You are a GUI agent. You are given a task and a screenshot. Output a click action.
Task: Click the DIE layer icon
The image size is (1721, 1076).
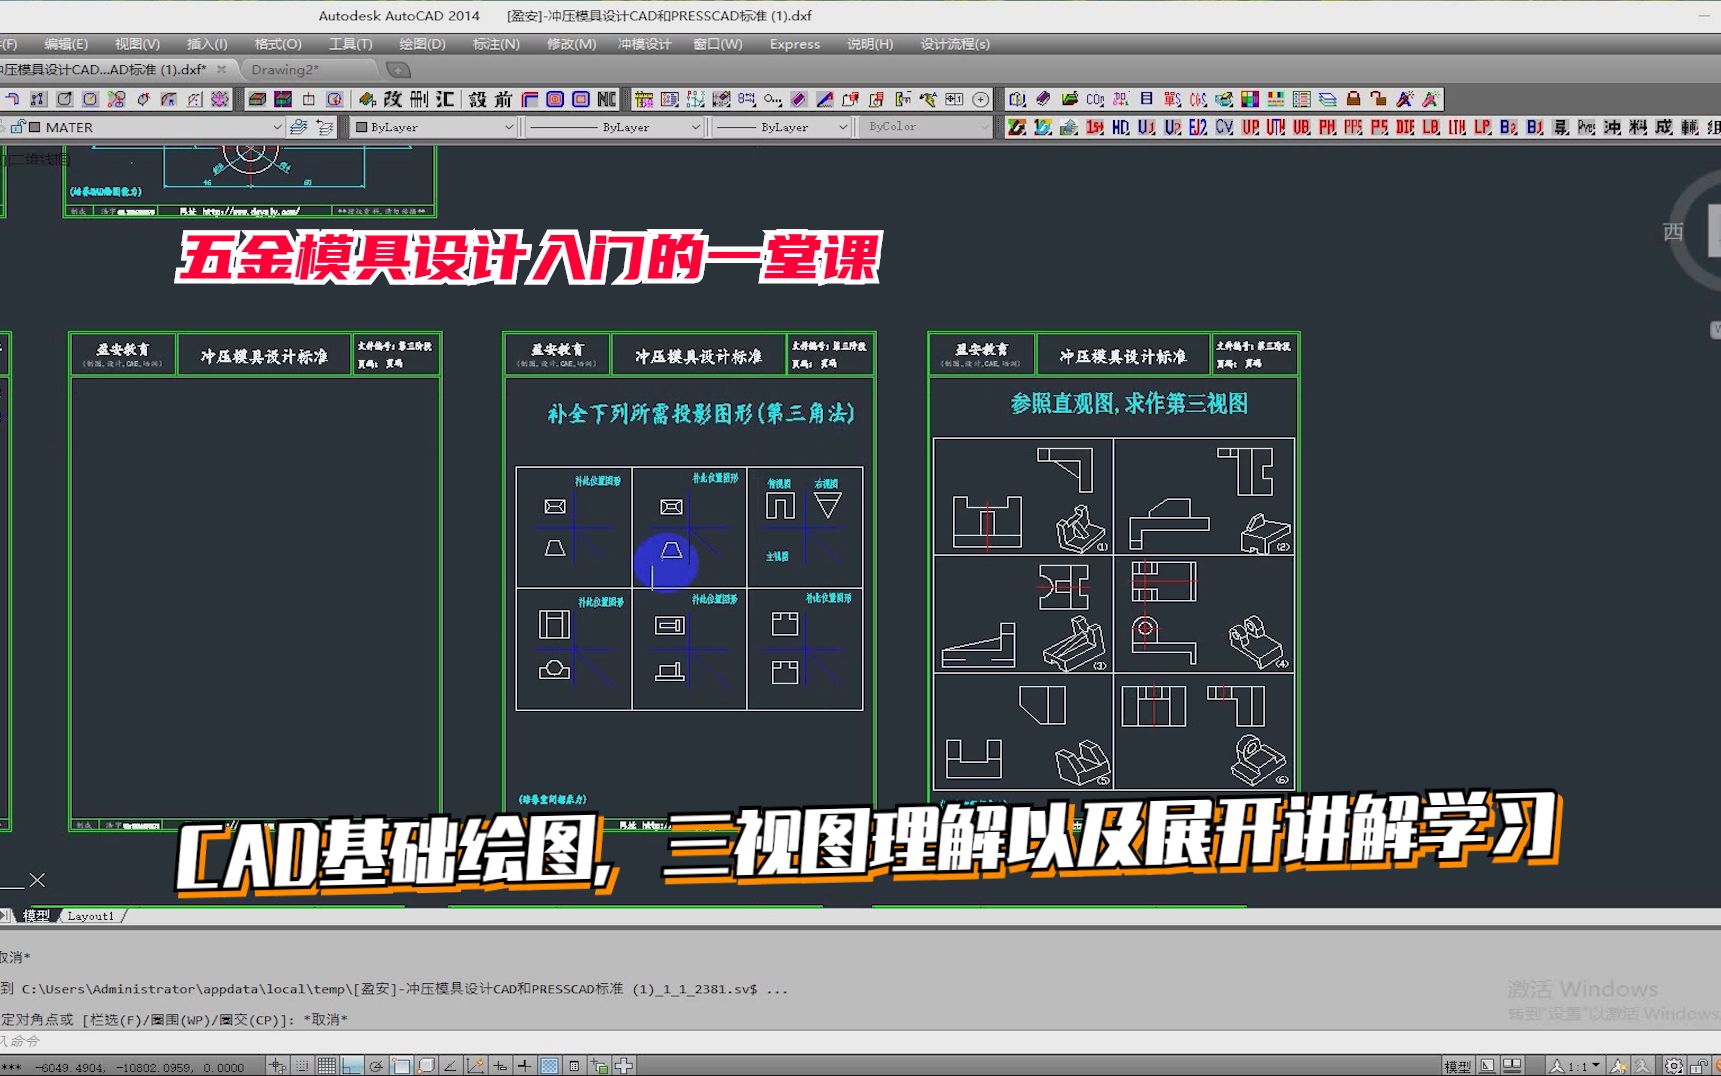tap(1405, 127)
